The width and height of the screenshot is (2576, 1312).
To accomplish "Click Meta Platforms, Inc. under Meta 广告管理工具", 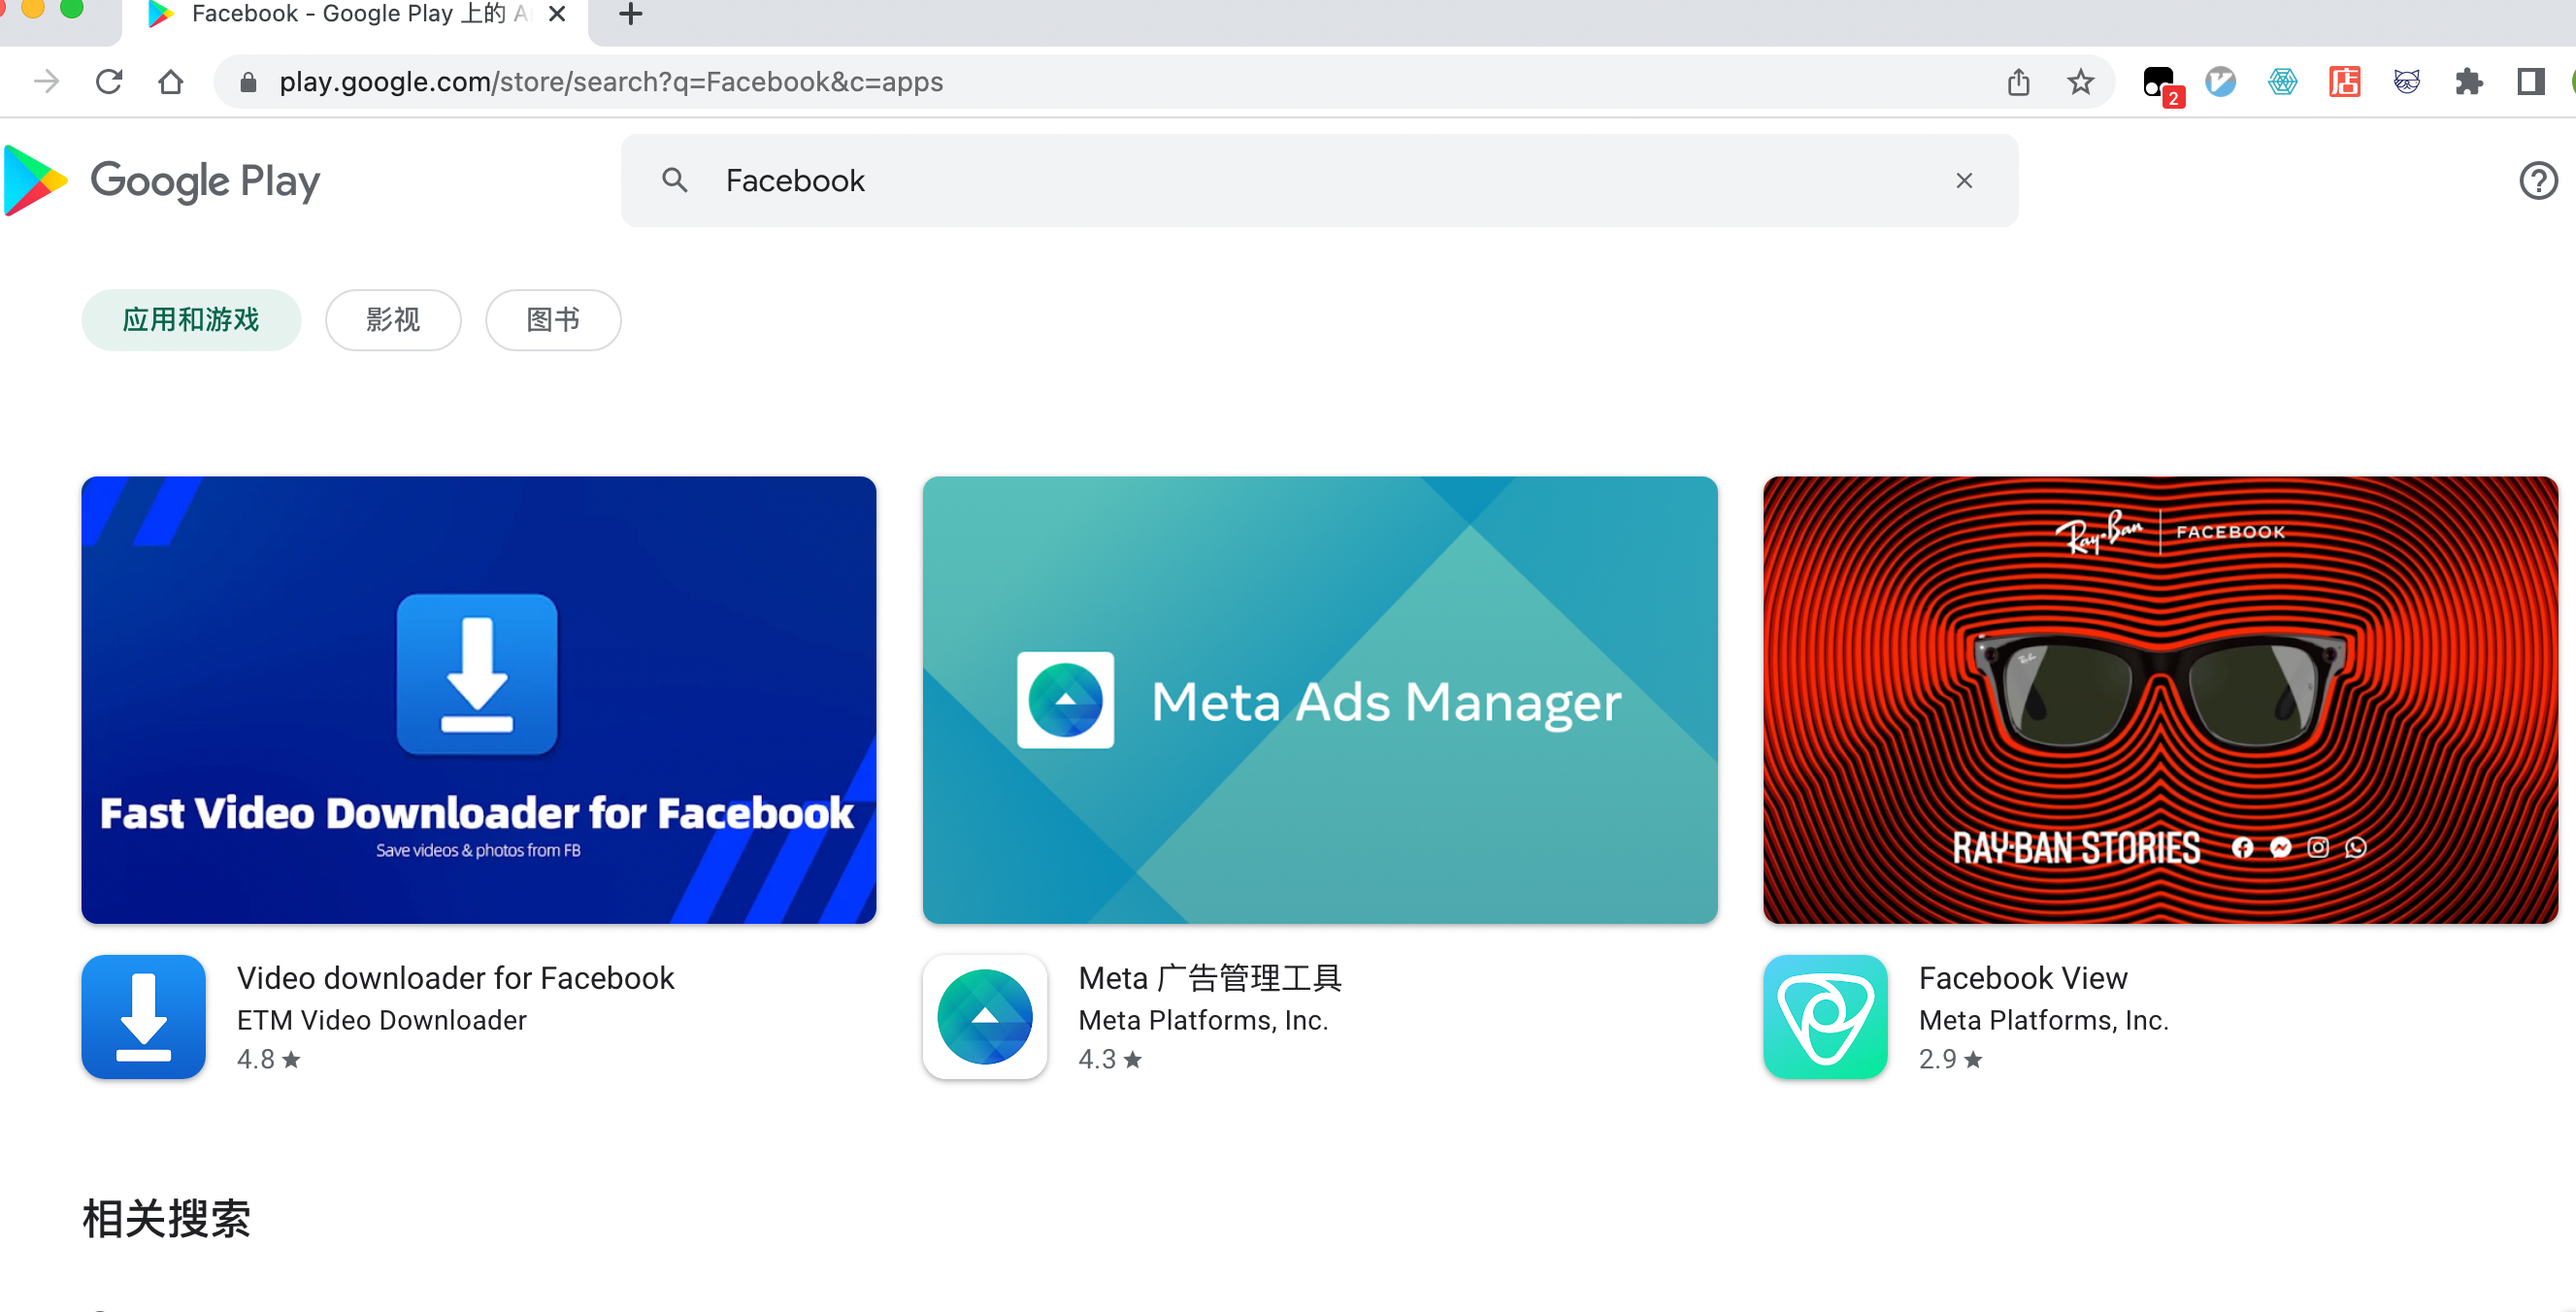I will pos(1203,1020).
